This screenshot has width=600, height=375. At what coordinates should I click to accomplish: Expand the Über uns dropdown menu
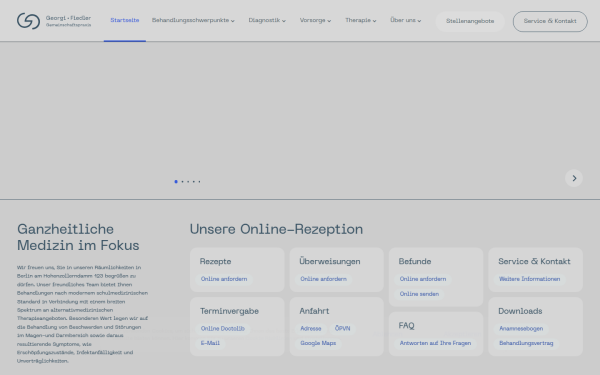406,20
